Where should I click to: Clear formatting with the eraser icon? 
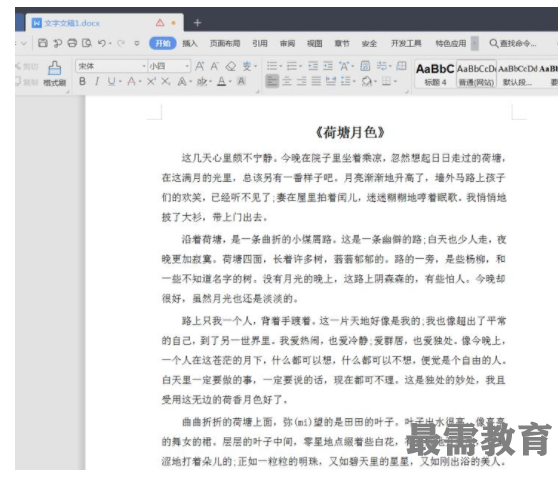point(231,66)
